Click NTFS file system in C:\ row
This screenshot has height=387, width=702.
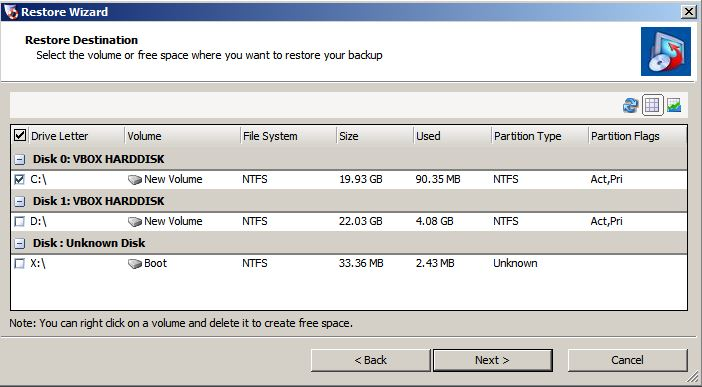click(255, 180)
